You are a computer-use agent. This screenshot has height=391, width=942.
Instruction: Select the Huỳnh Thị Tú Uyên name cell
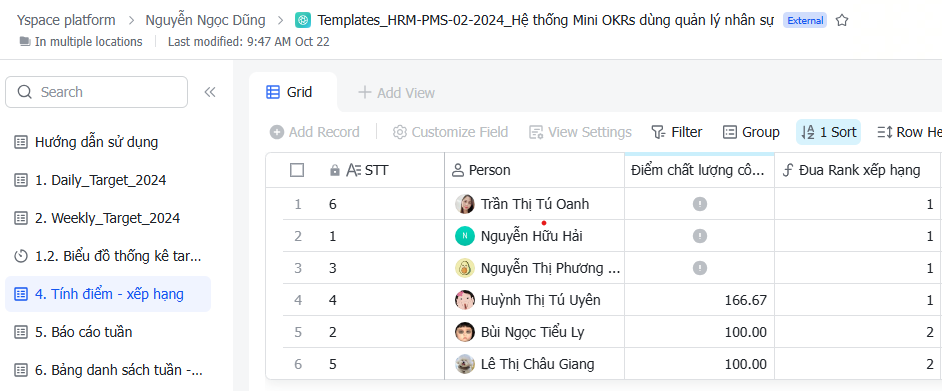[534, 300]
